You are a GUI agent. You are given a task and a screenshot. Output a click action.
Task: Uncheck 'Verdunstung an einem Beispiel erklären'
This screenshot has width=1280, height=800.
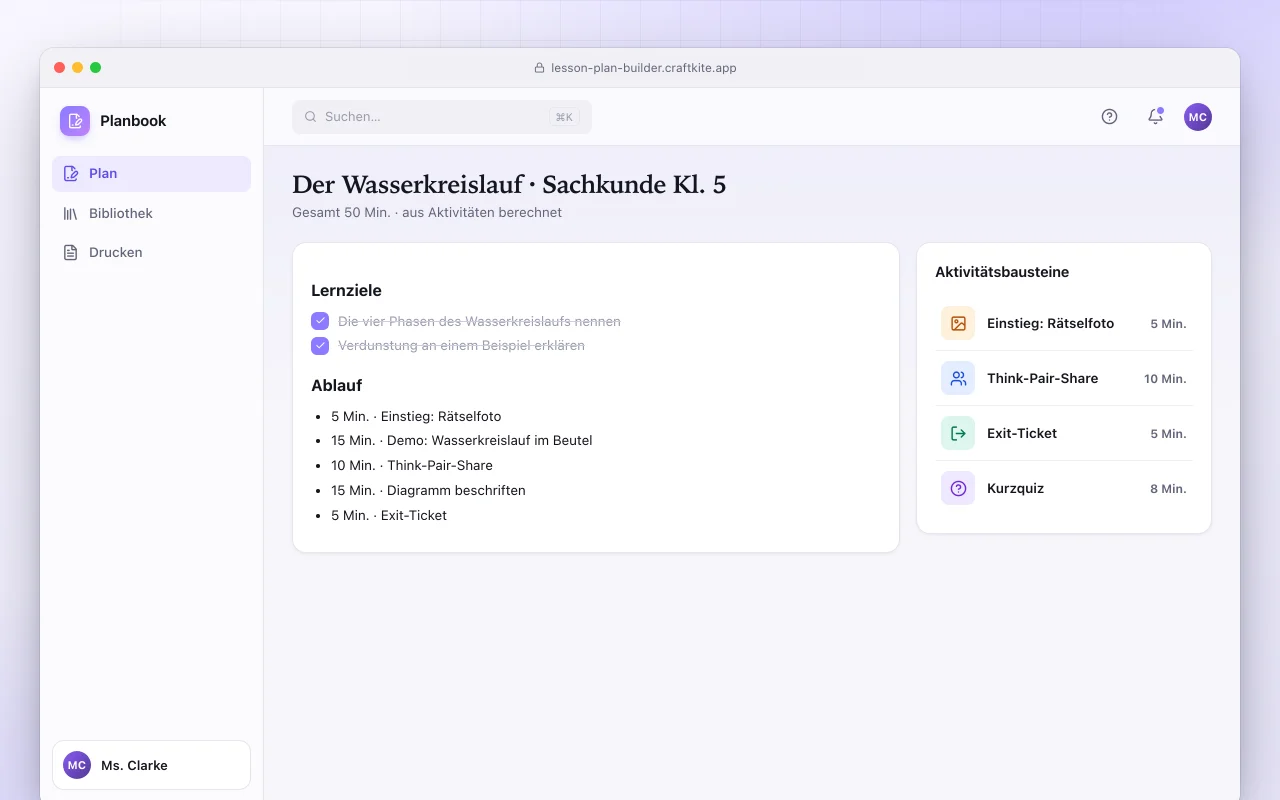coord(320,346)
